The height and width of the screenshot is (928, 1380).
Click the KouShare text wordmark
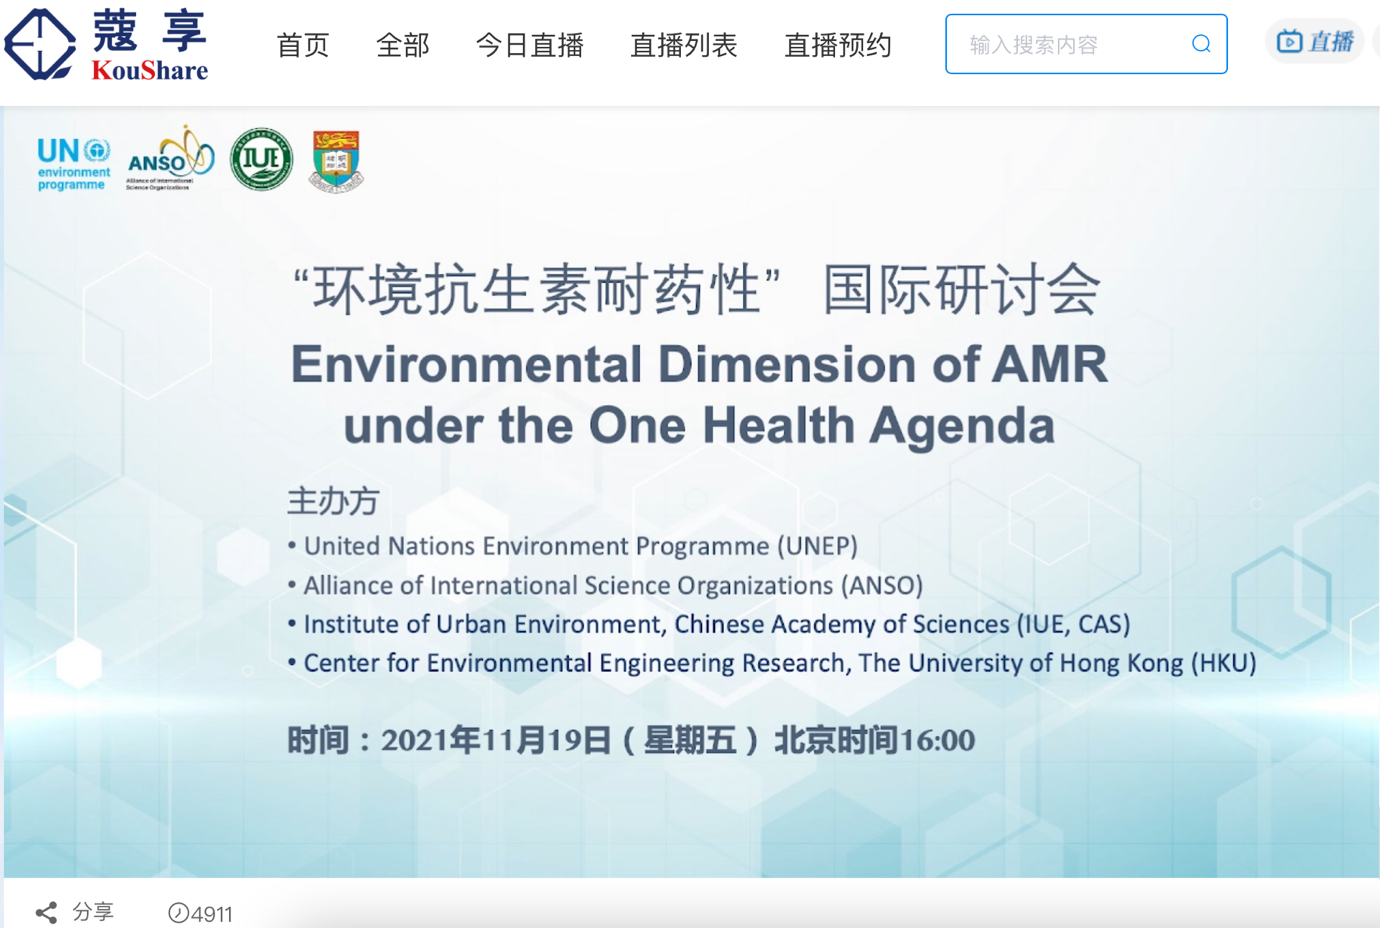[x=150, y=70]
